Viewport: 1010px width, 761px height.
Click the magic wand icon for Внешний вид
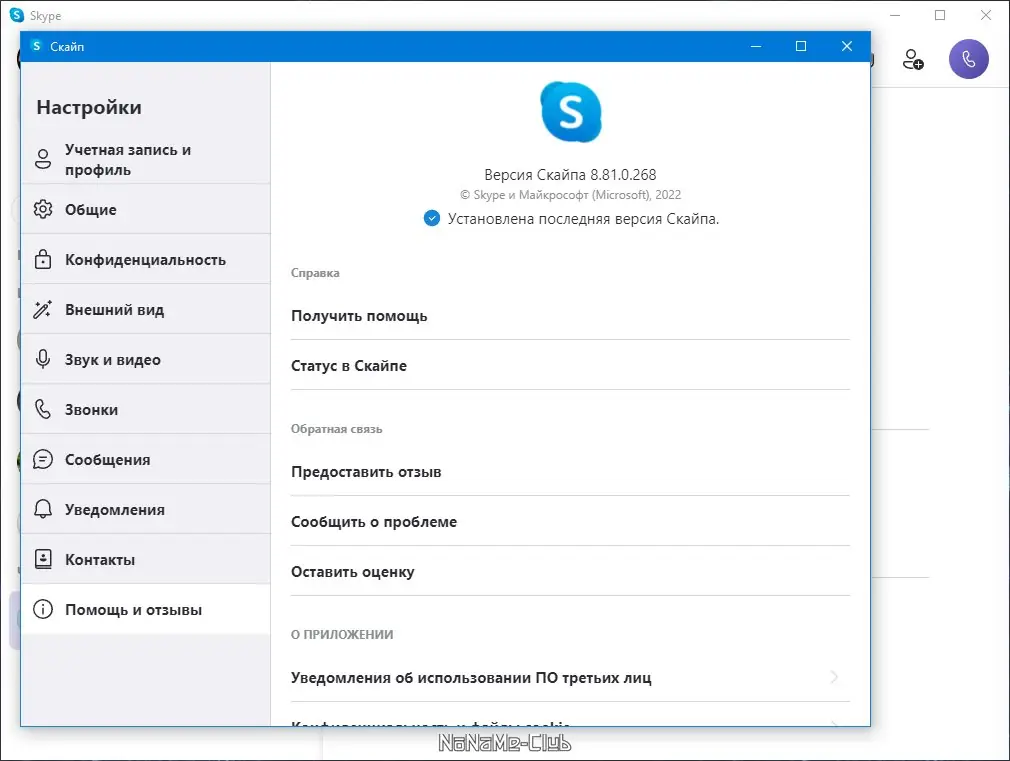(43, 309)
